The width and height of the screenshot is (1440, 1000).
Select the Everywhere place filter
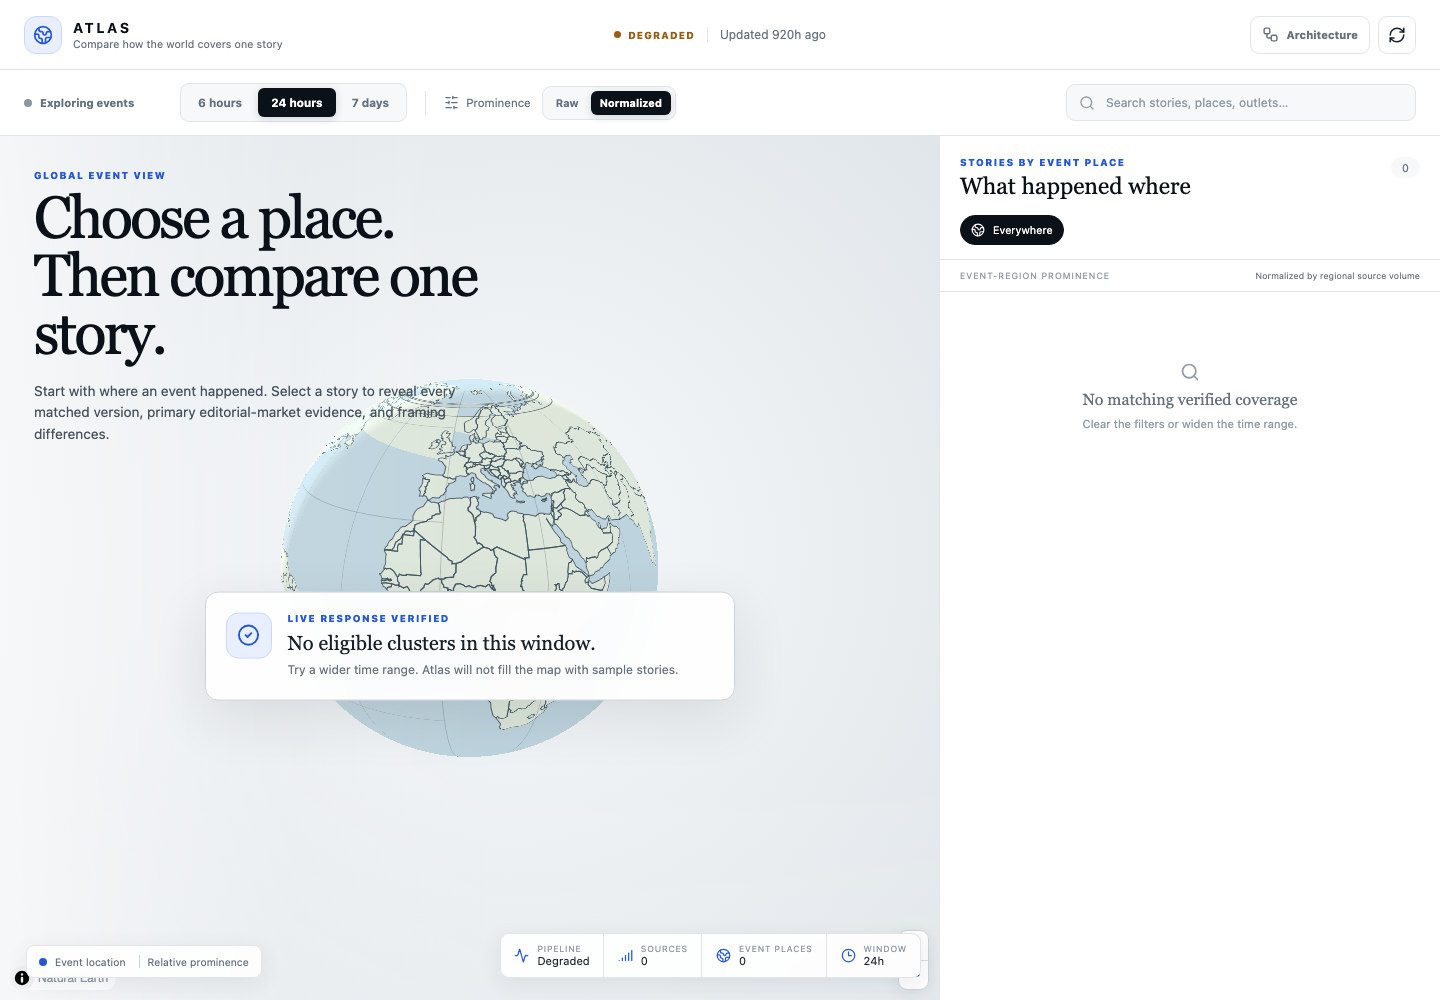[1012, 230]
